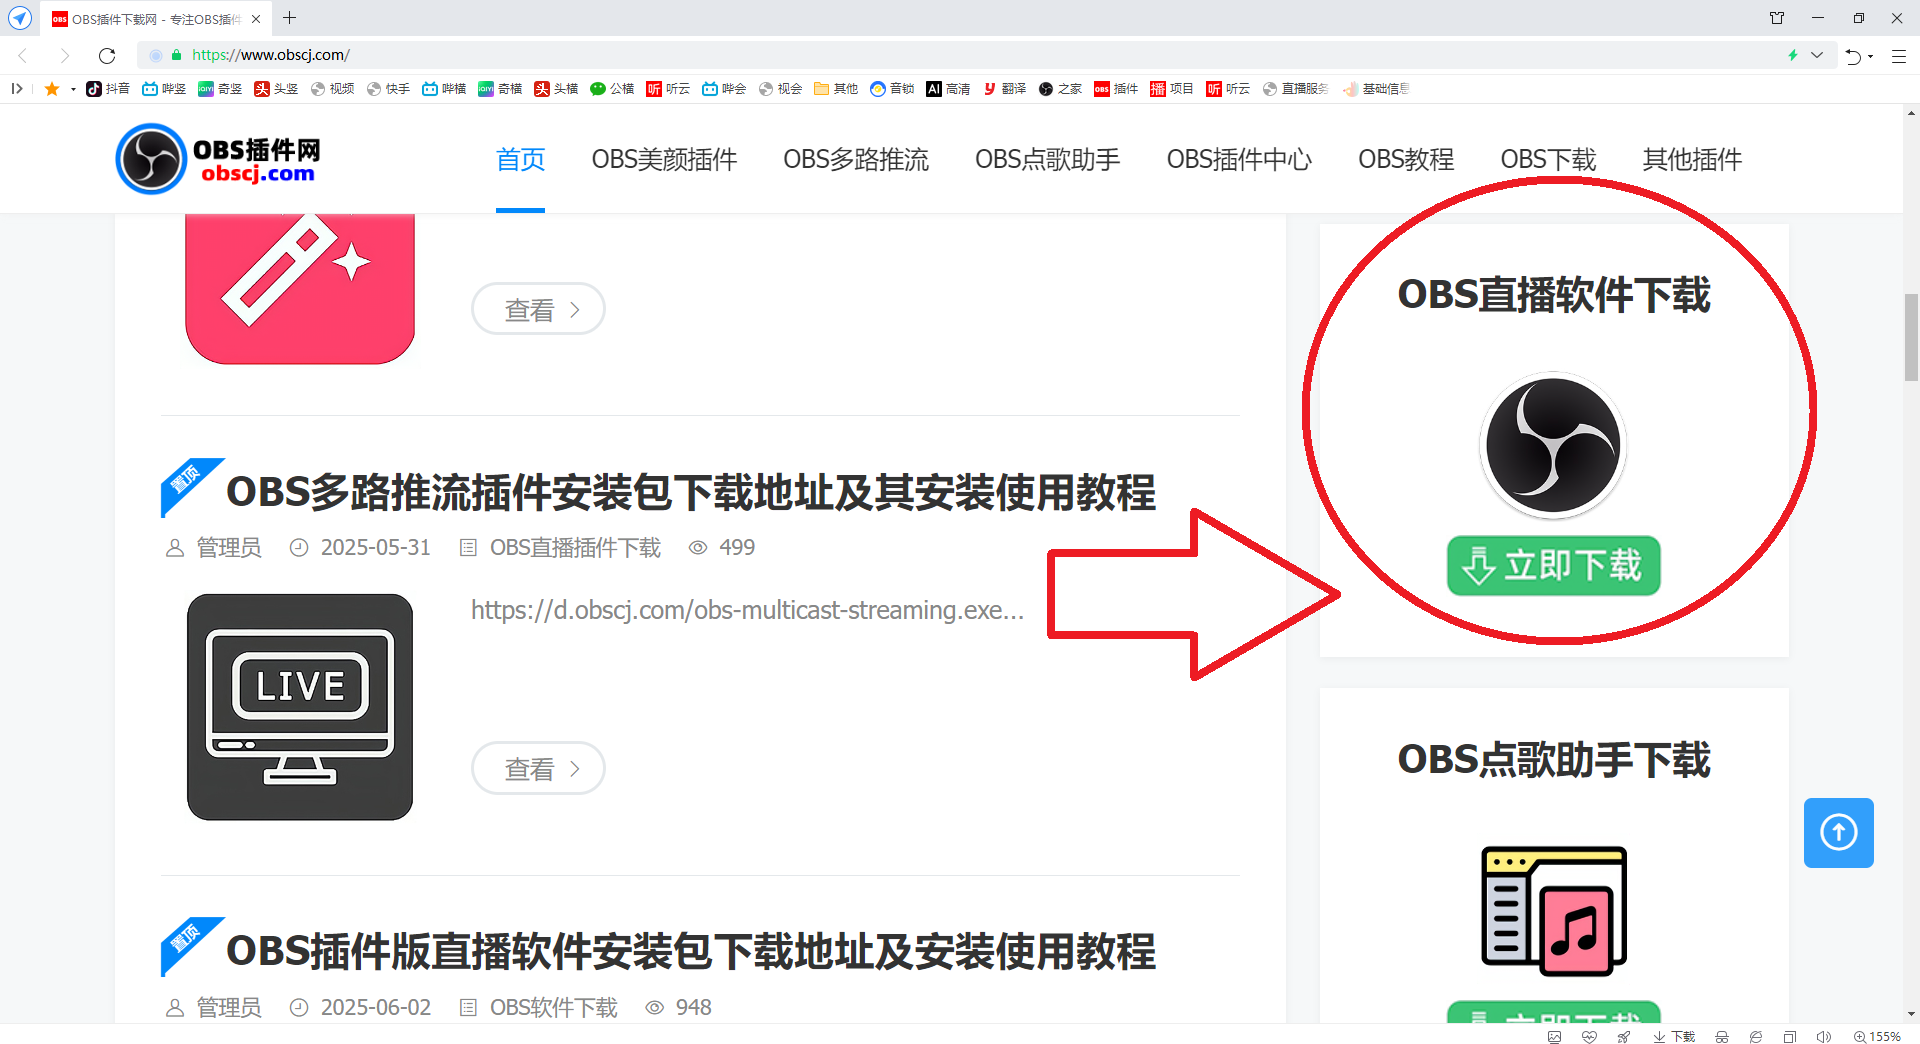The image size is (1920, 1044).
Task: Open the browser hamburger main menu
Action: pyautogui.click(x=1898, y=56)
